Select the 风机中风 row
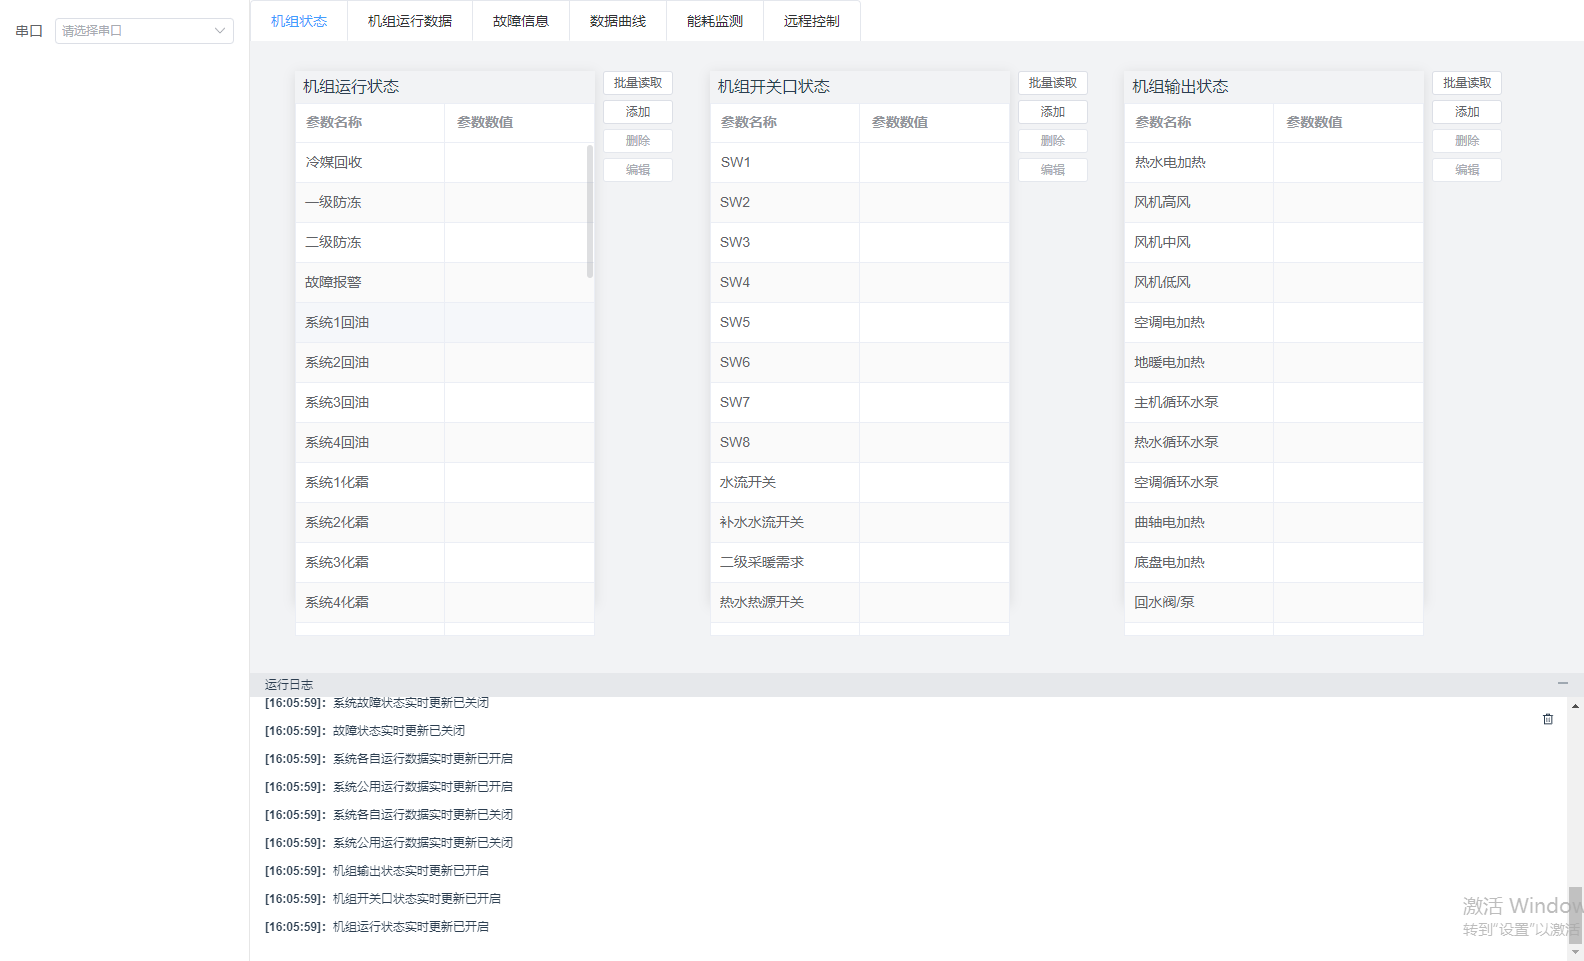The height and width of the screenshot is (961, 1584). point(1274,242)
